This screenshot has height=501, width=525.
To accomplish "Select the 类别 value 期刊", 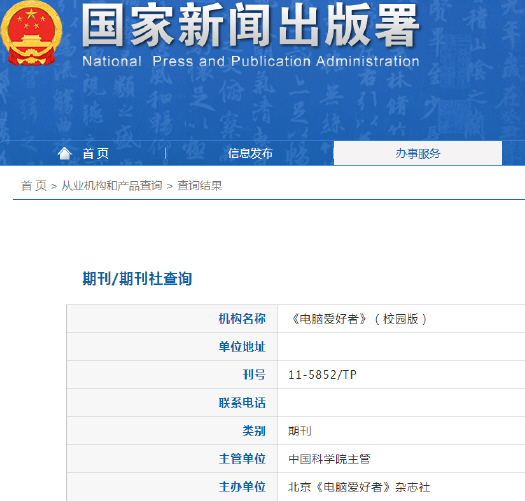I will pyautogui.click(x=300, y=431).
